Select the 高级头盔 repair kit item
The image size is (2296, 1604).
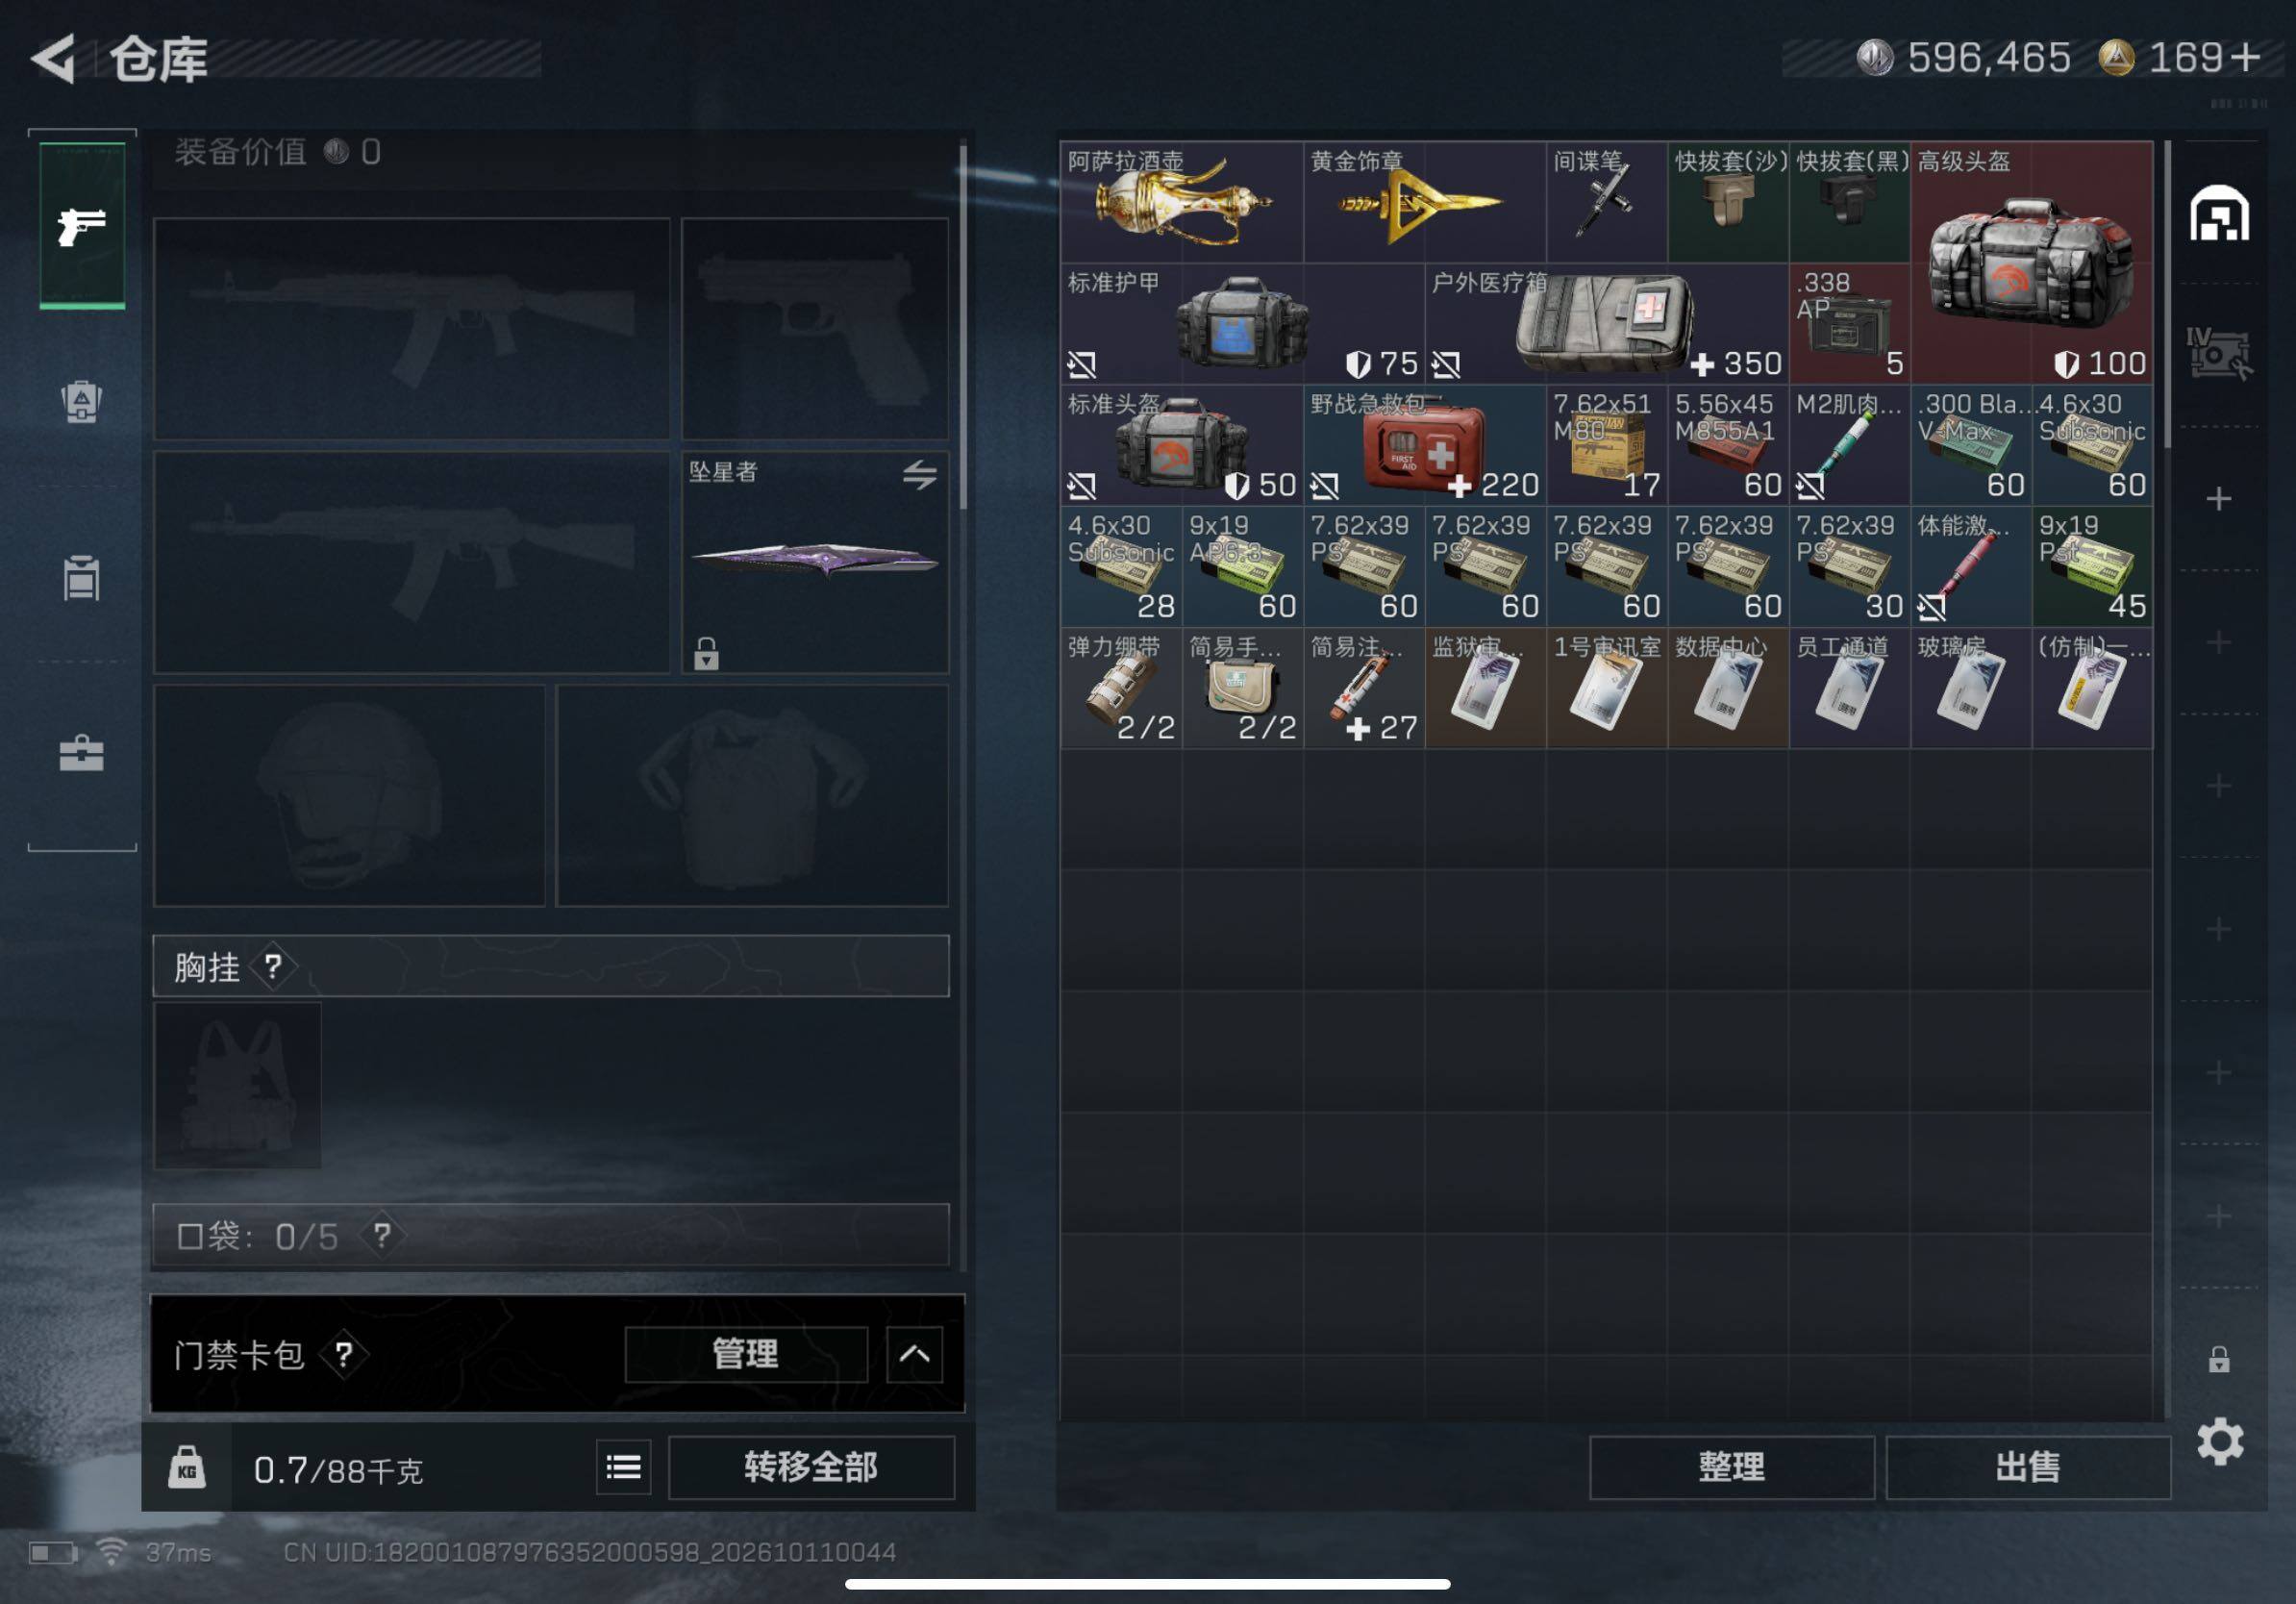point(2032,262)
